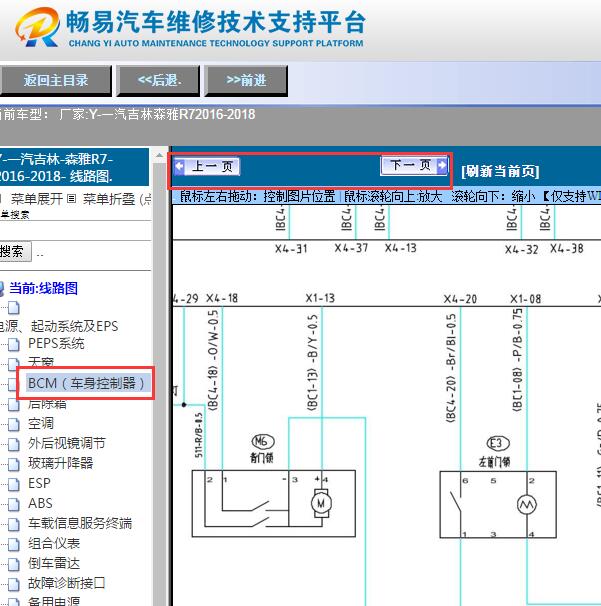Click the X4-32 connector label in diagram
The height and width of the screenshot is (606, 601).
click(x=521, y=250)
